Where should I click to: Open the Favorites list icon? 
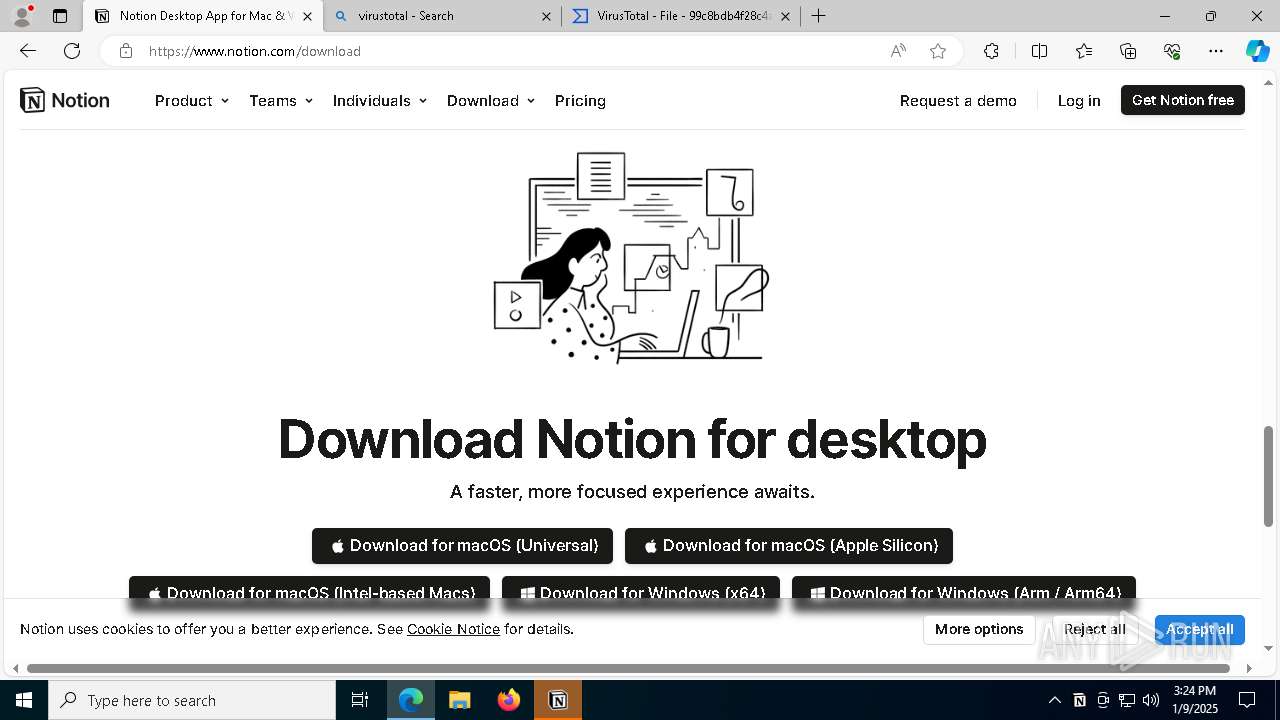point(1084,51)
